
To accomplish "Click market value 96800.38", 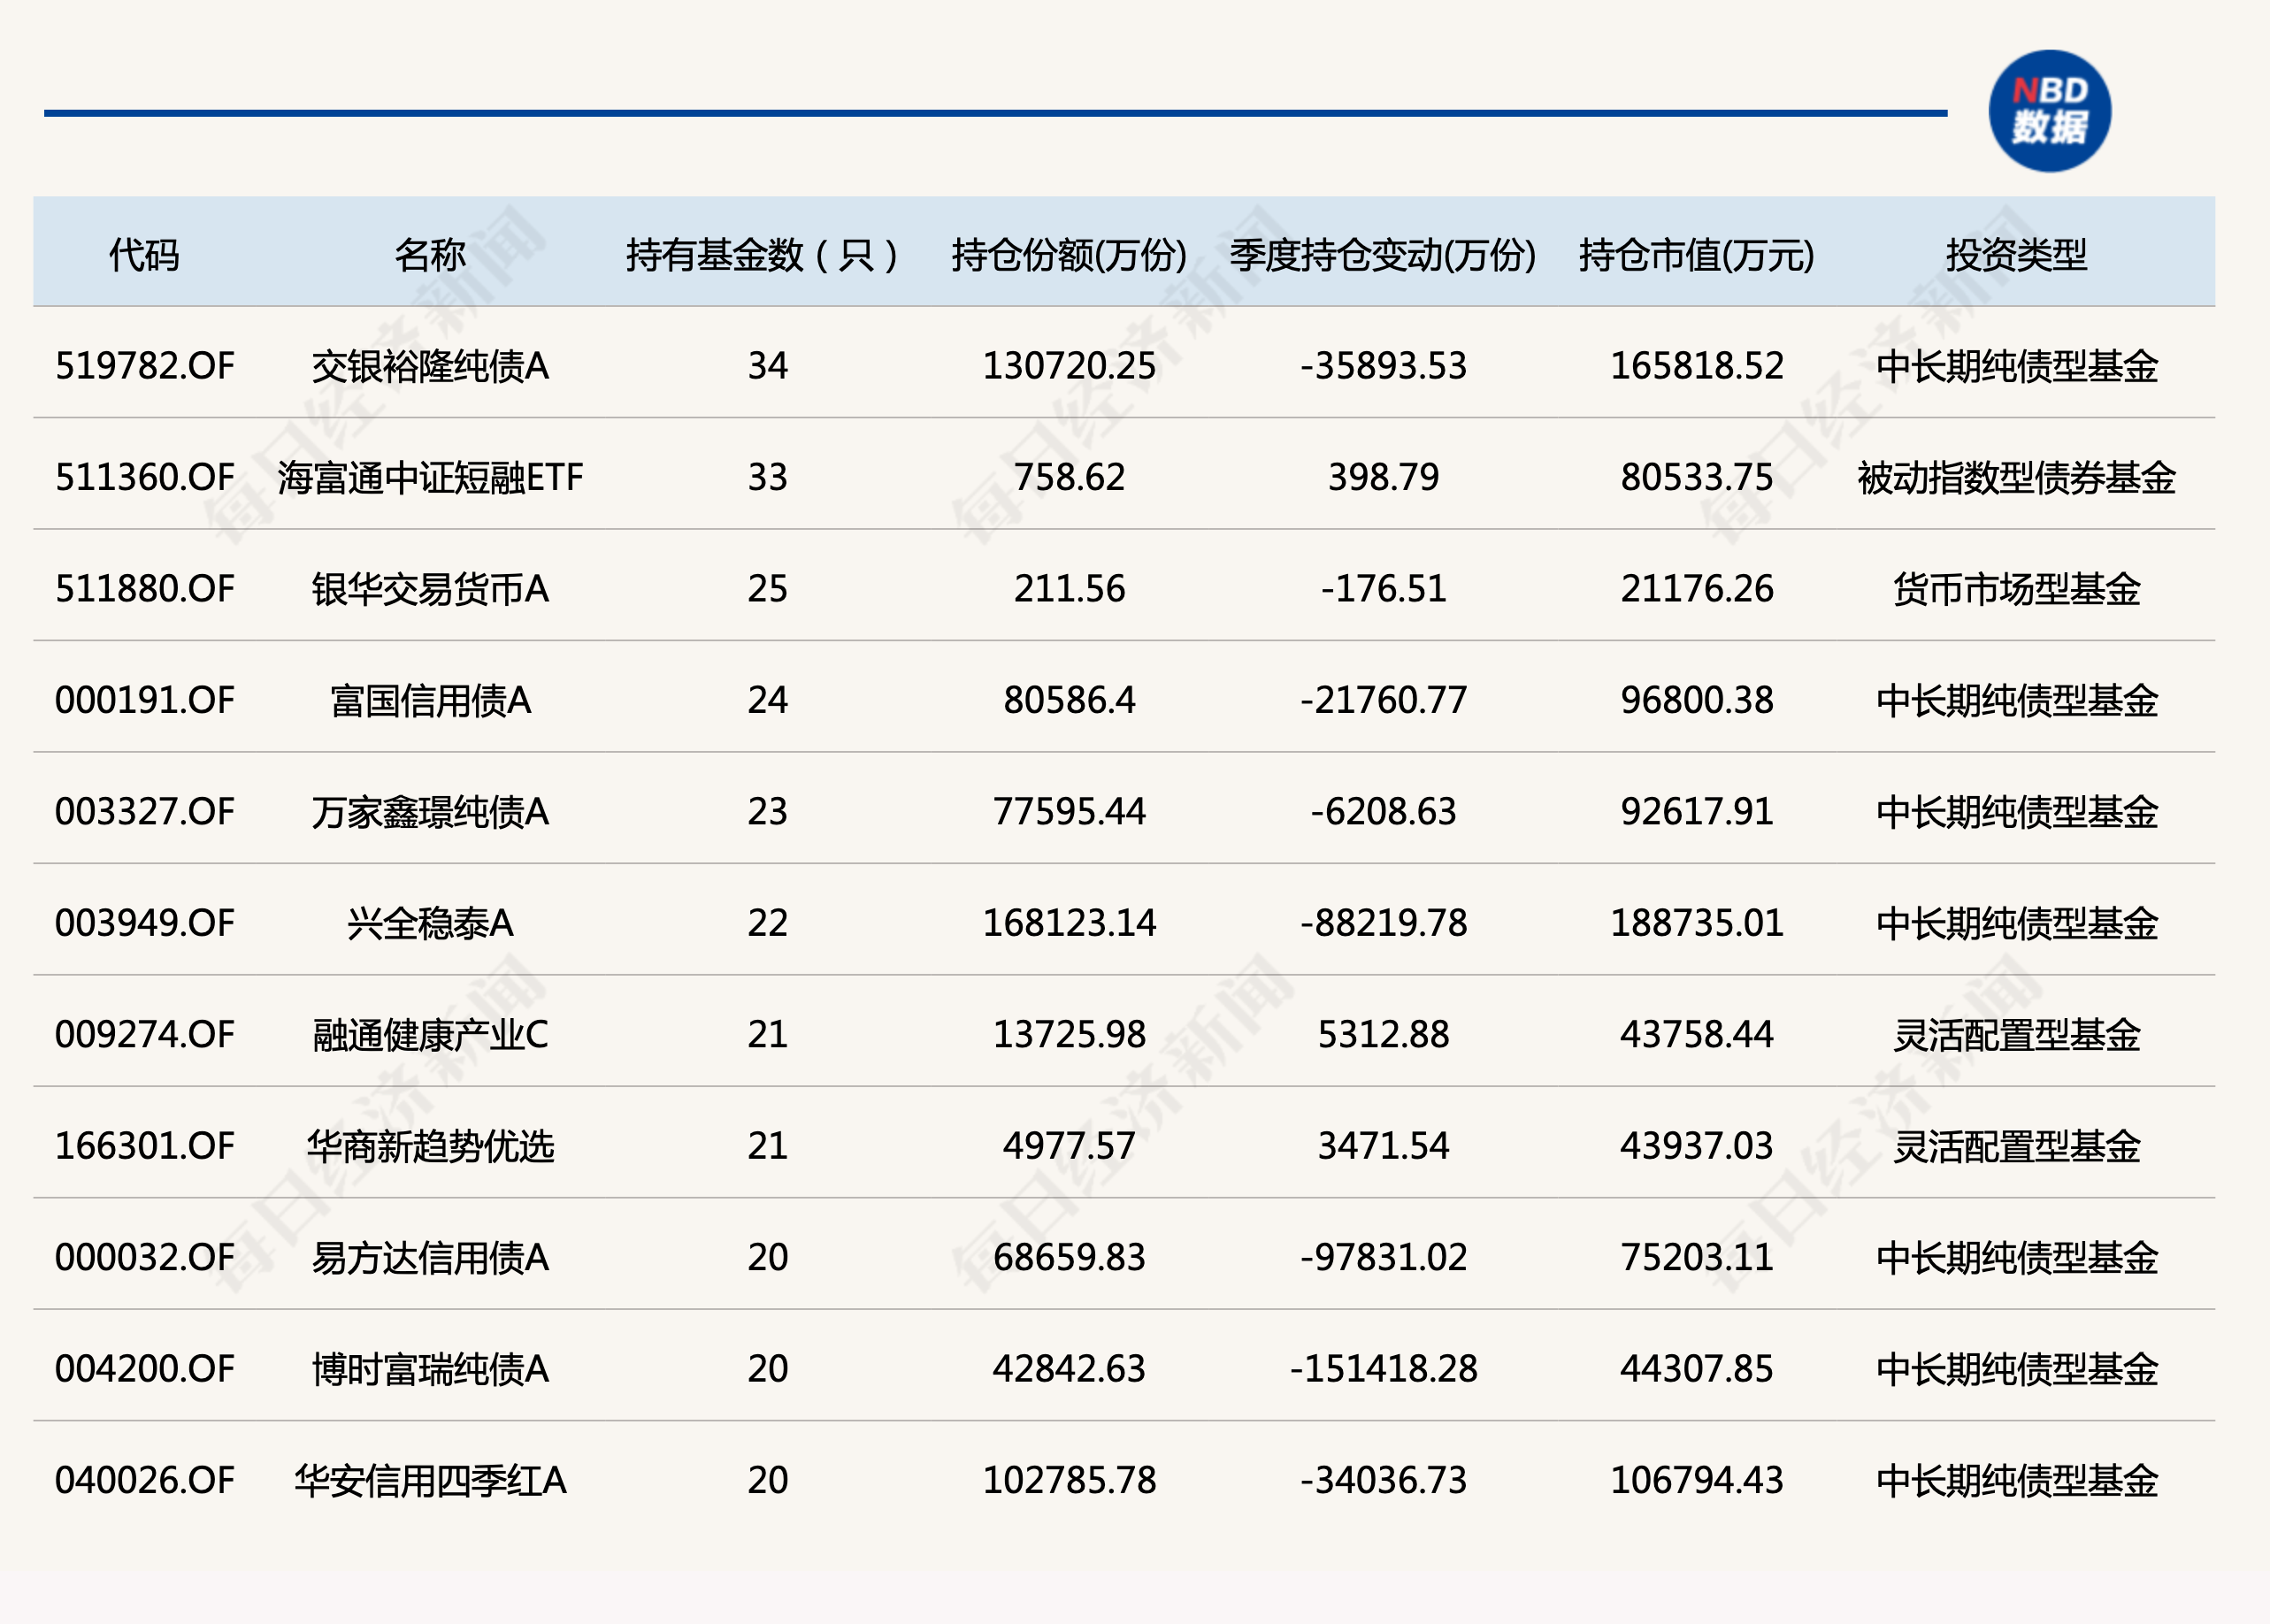I will click(1696, 700).
